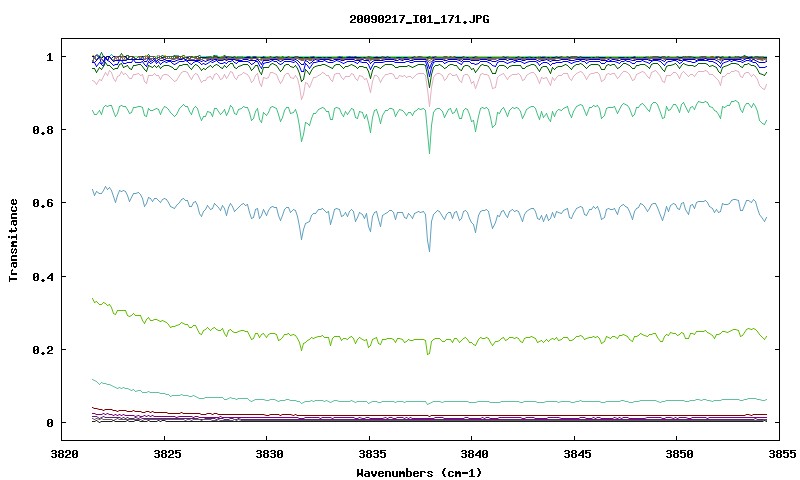Click the x-axis tick label 3835
This screenshot has width=800, height=480.
[372, 454]
